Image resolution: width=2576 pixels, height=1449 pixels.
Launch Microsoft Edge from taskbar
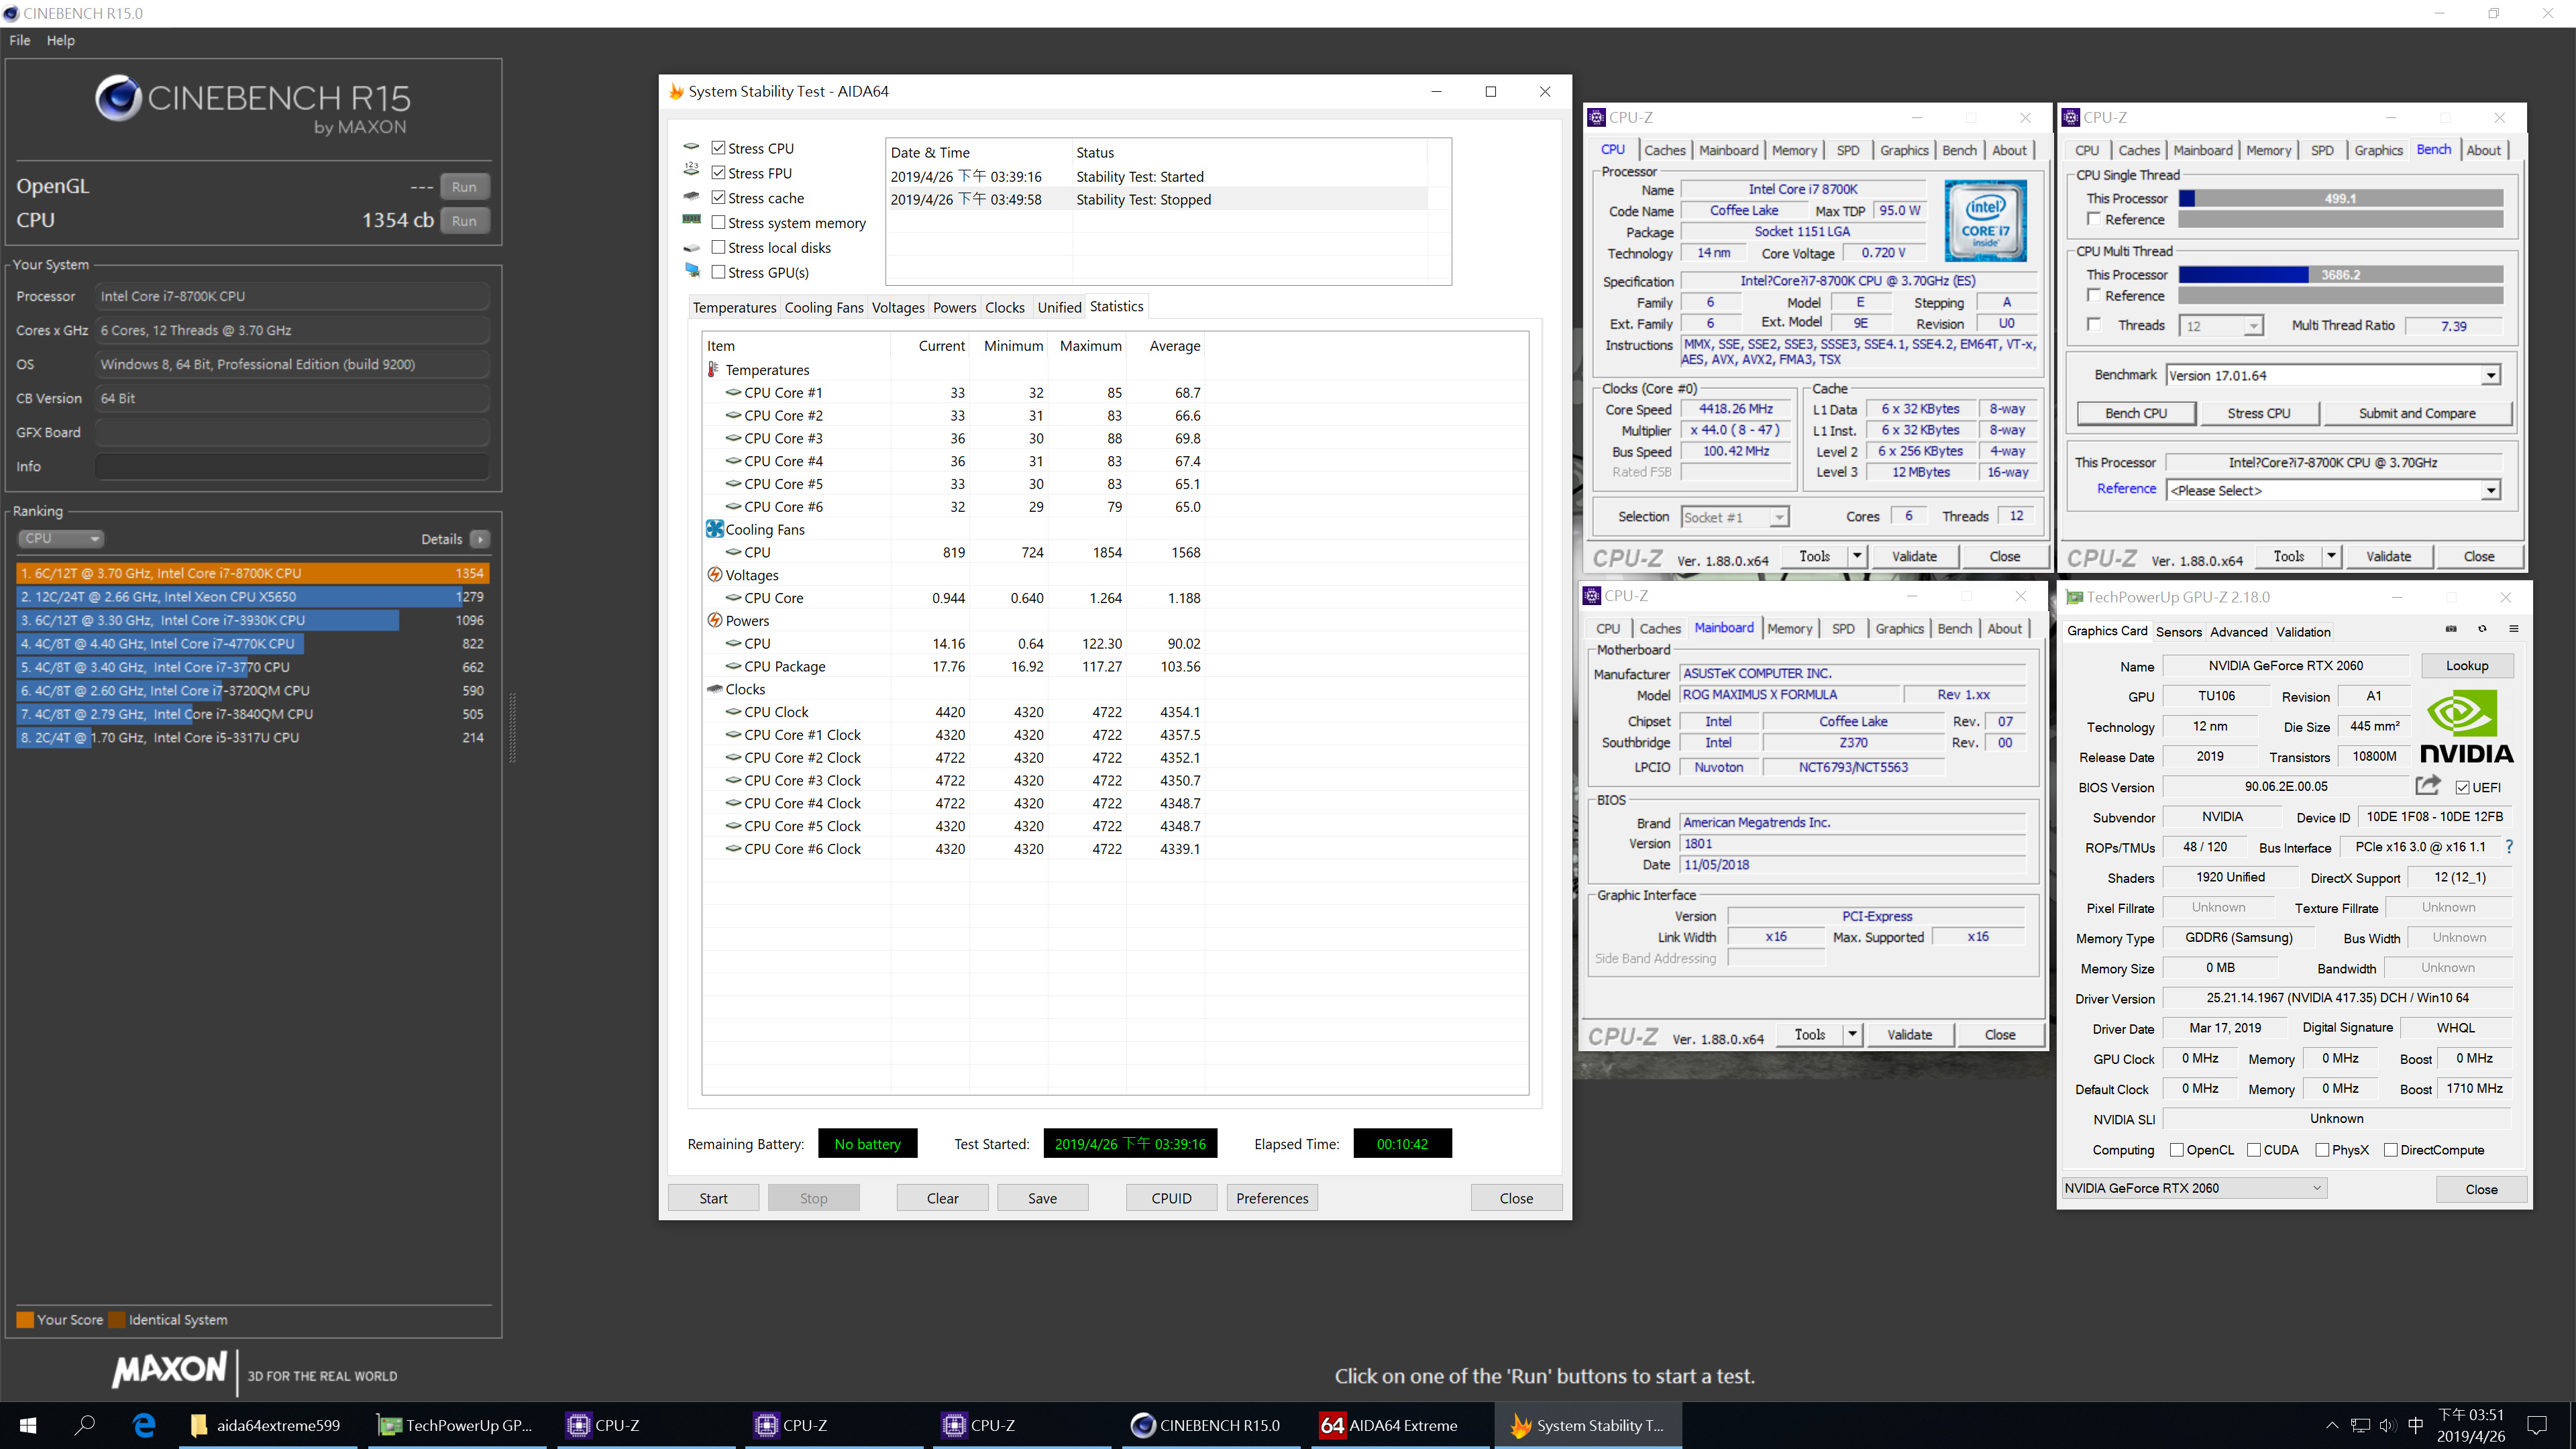click(144, 1425)
